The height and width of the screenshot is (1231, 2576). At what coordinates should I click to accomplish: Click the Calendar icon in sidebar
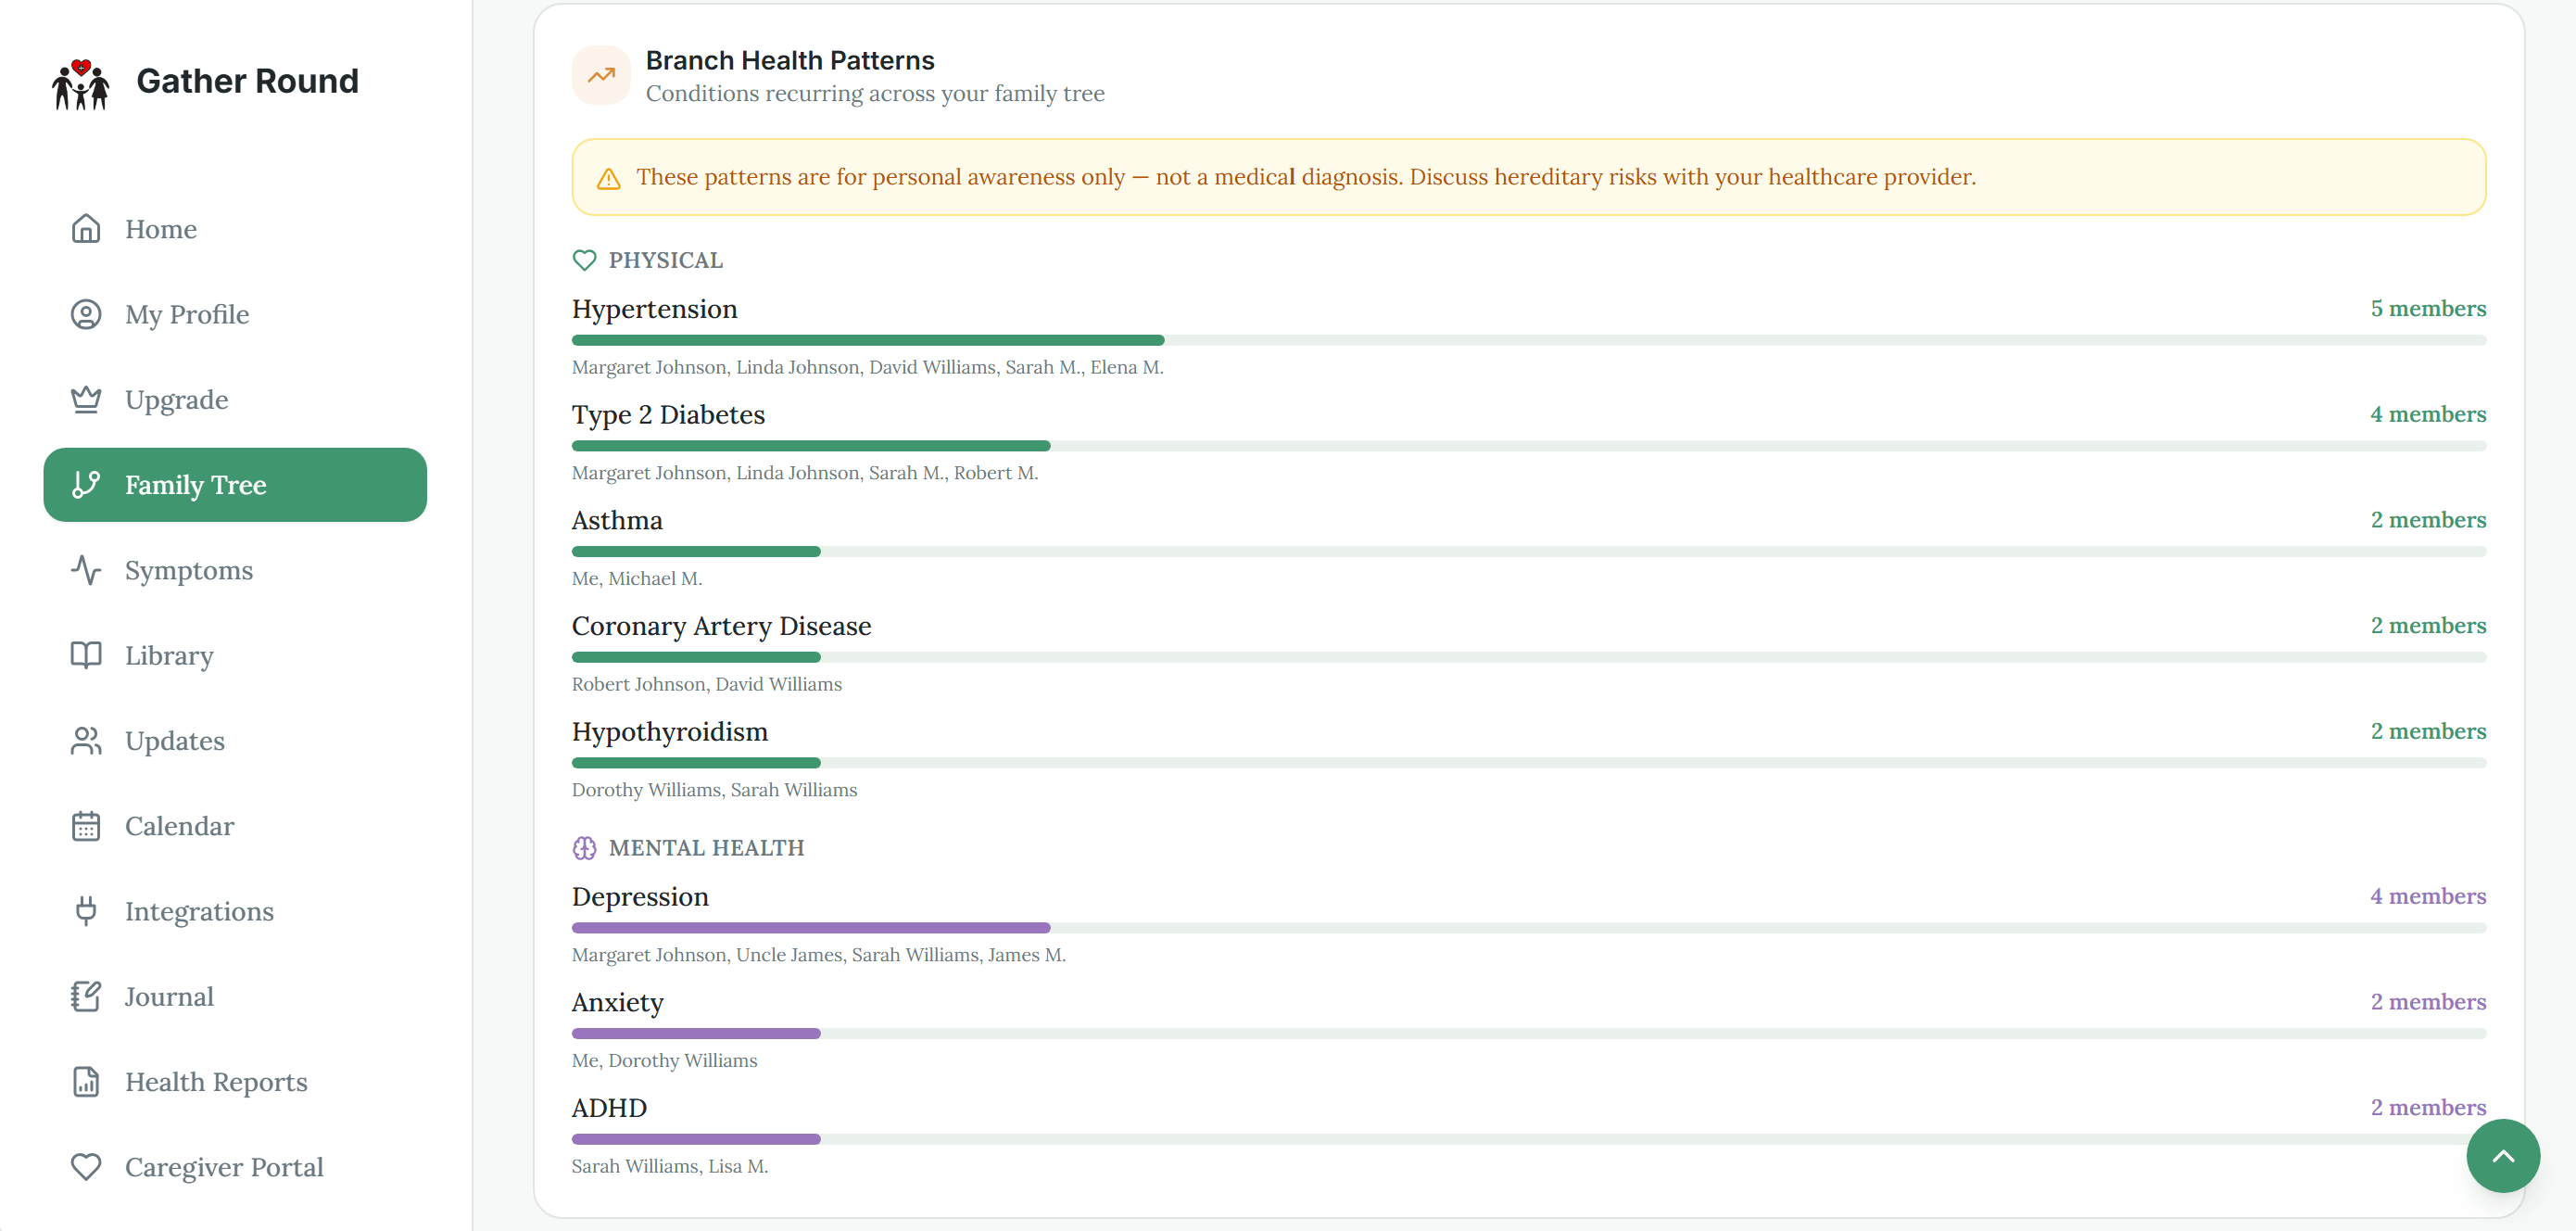click(x=86, y=826)
